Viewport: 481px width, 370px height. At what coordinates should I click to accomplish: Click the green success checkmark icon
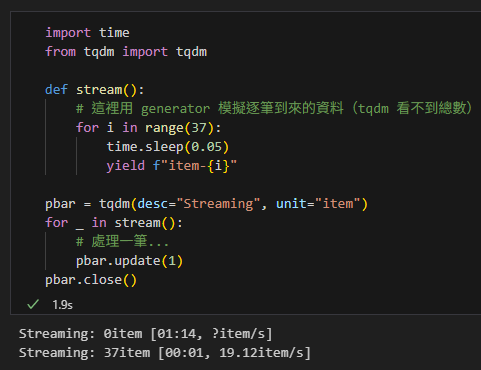(x=33, y=304)
